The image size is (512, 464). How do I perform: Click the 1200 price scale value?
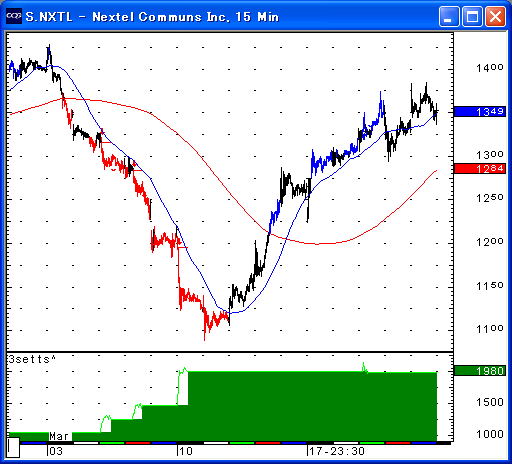tap(490, 242)
